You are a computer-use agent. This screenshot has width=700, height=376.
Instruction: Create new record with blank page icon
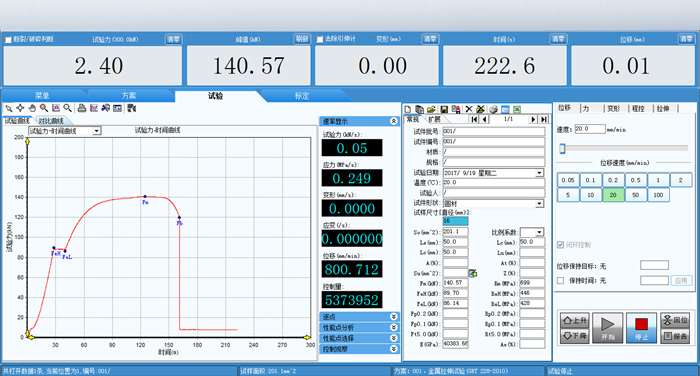click(408, 109)
